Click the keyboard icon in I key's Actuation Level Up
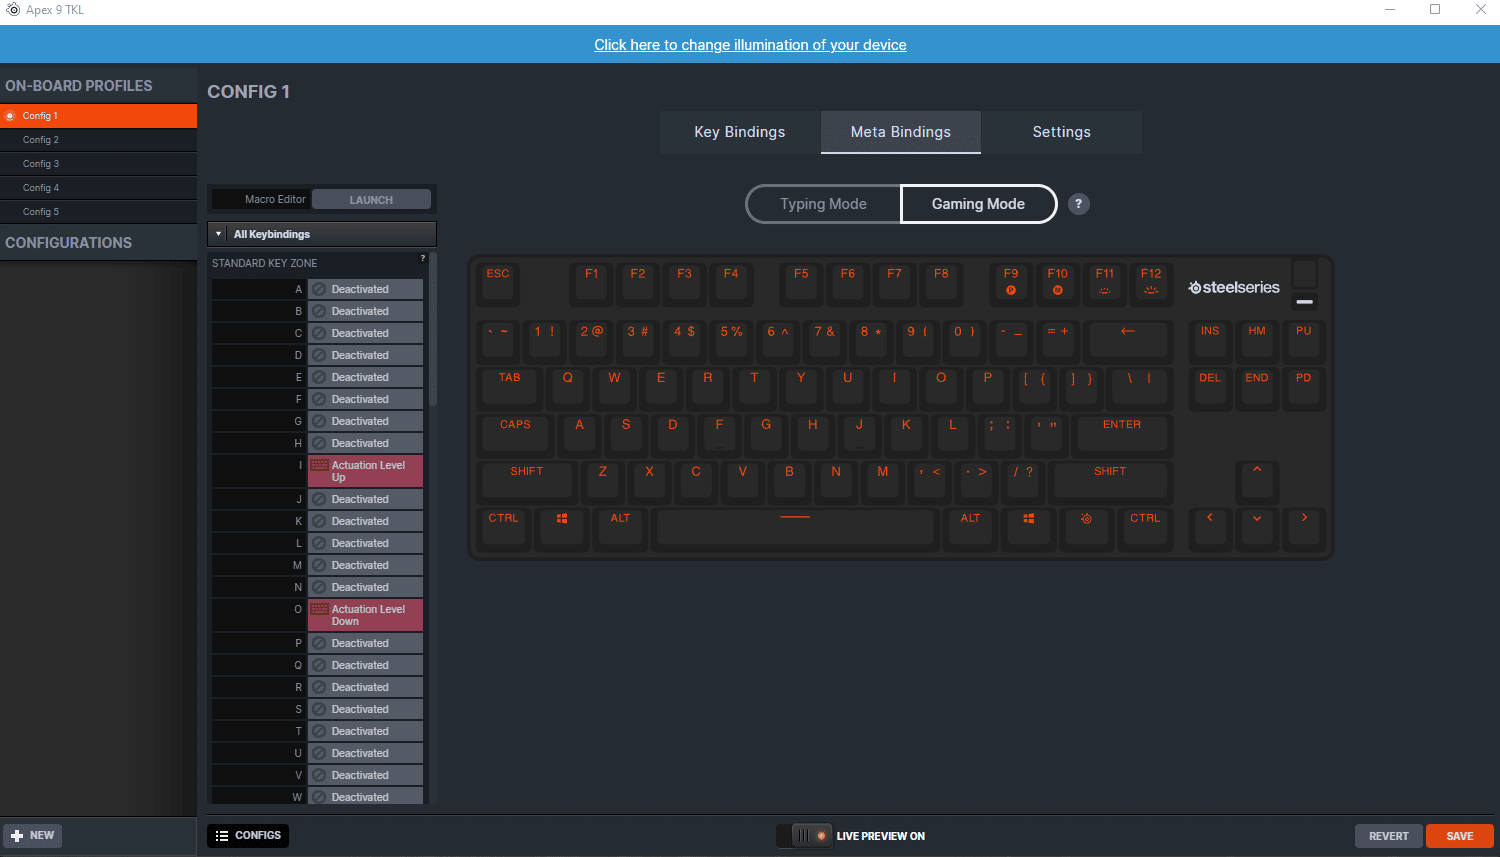 tap(320, 466)
